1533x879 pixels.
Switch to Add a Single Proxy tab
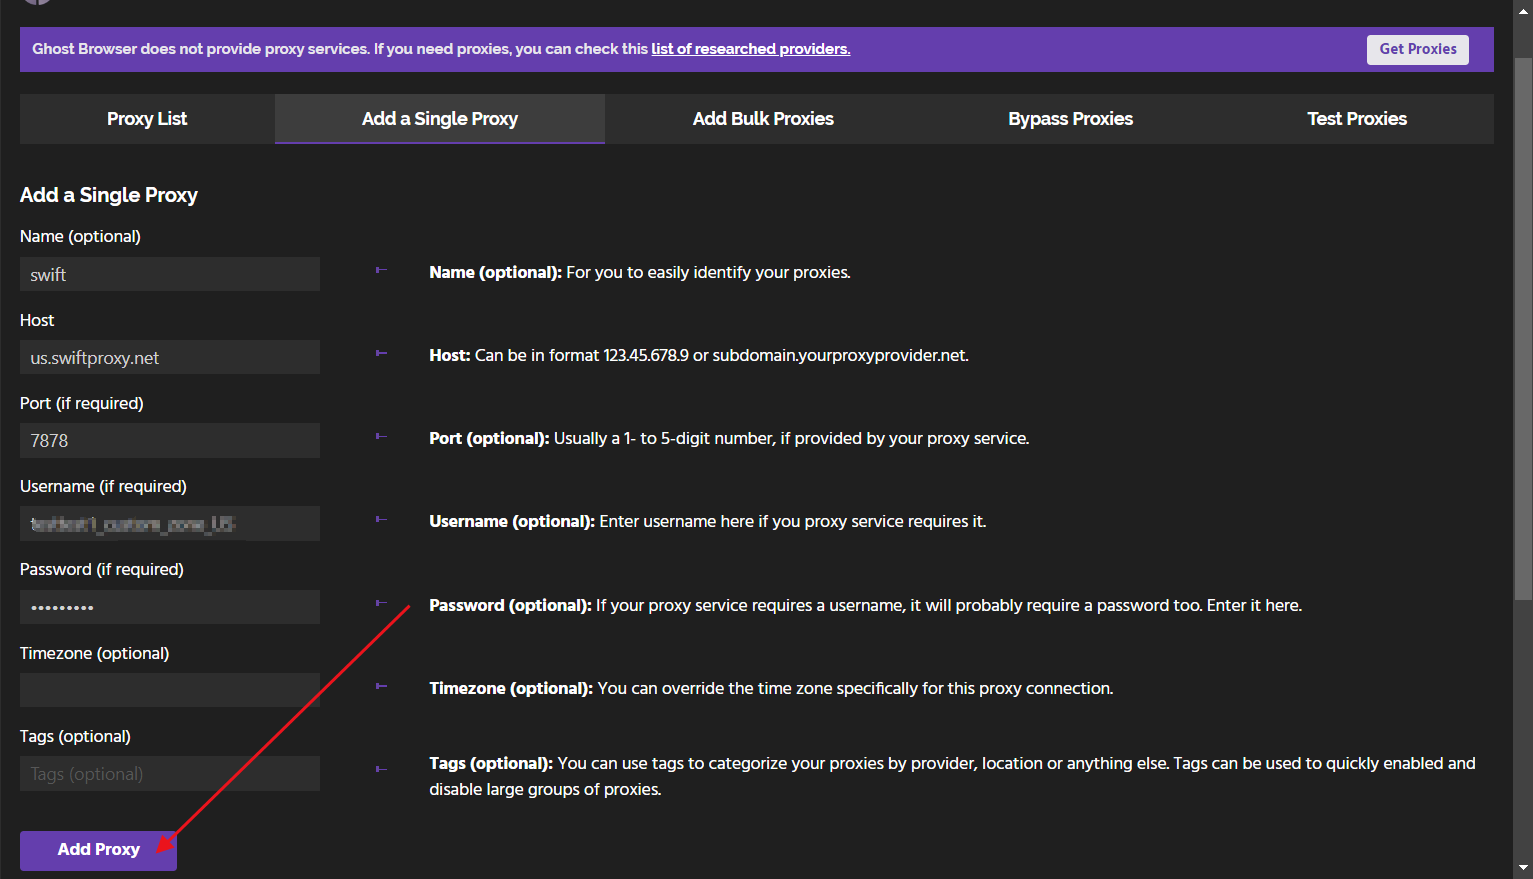point(439,119)
